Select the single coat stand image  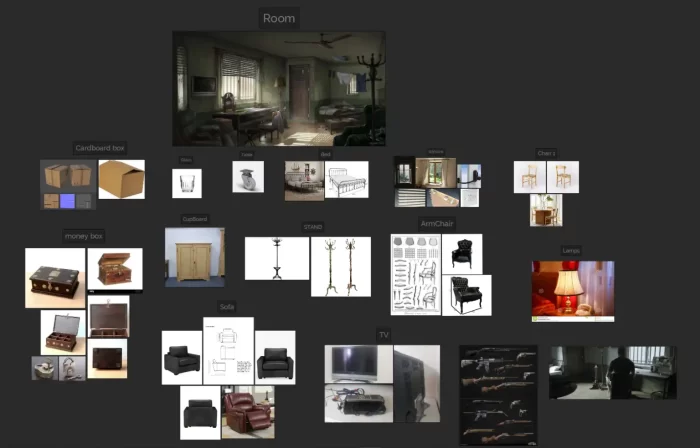tap(276, 258)
